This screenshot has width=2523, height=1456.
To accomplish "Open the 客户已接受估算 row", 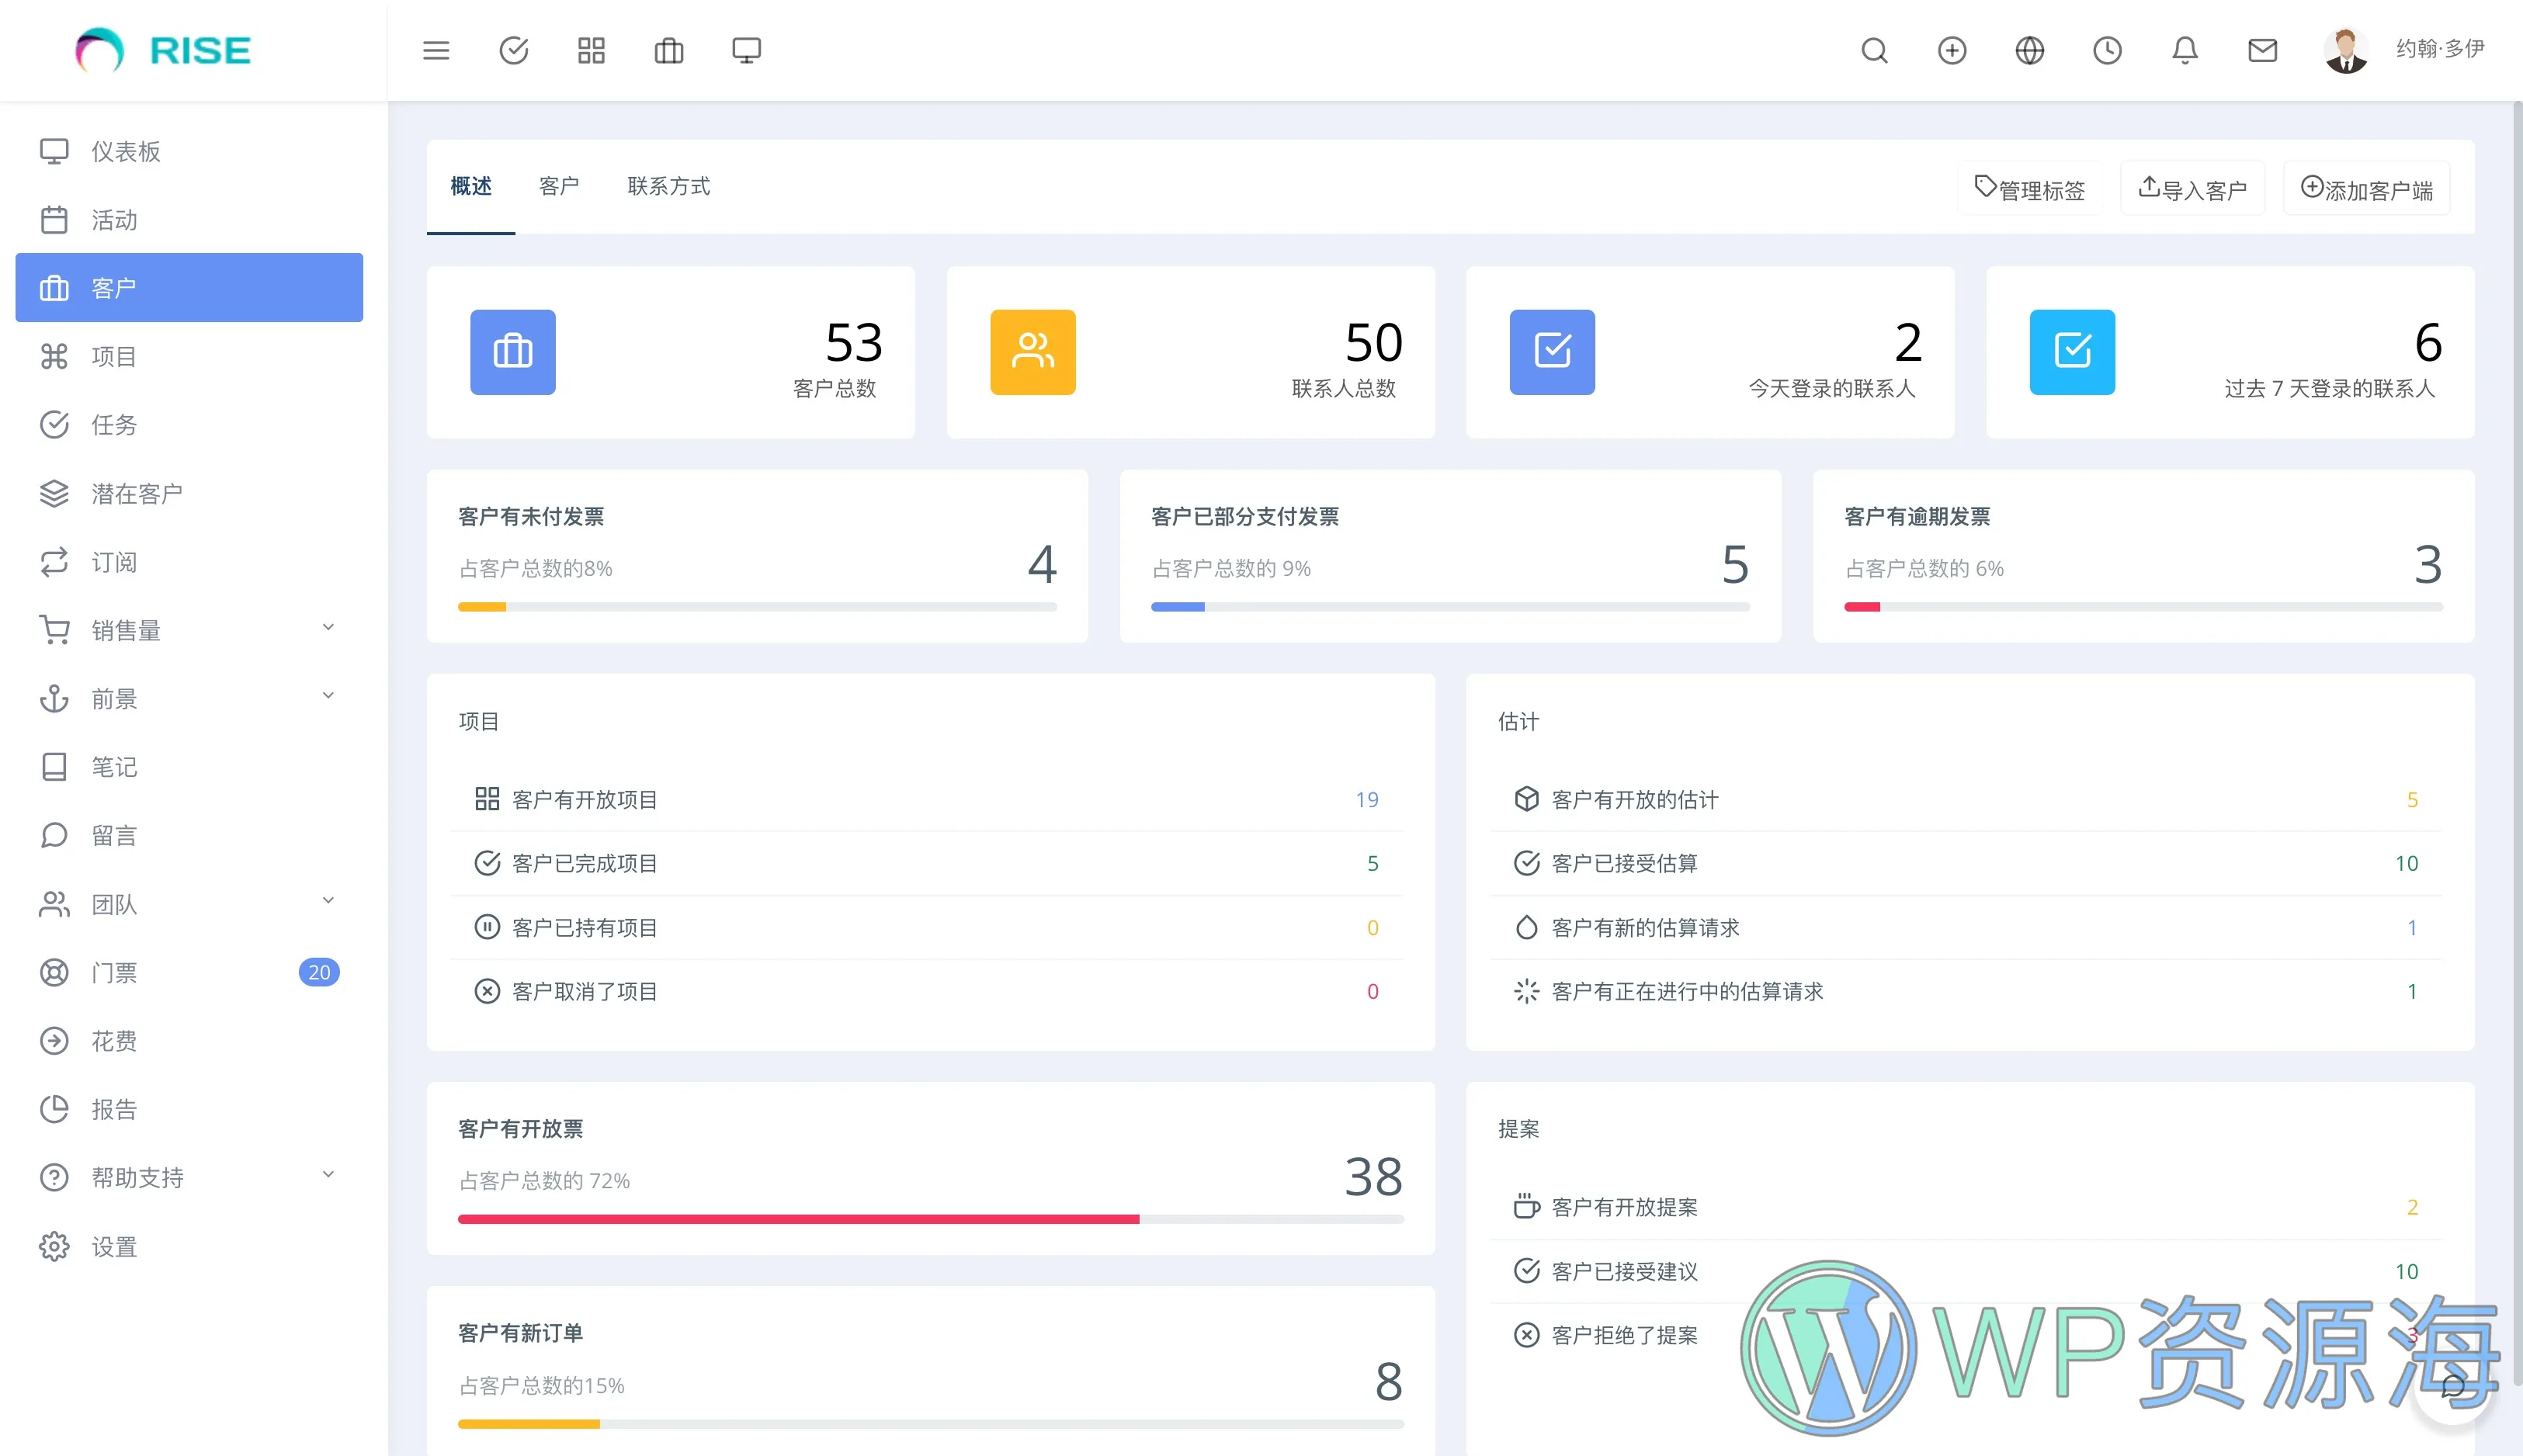I will click(x=1966, y=863).
